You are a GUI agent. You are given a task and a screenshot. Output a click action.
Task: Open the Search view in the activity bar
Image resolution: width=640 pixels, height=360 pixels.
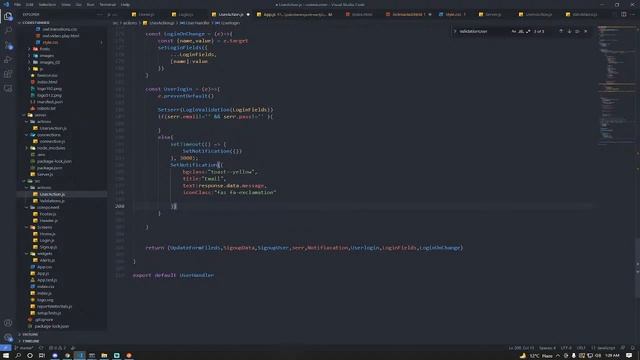pos(8,31)
